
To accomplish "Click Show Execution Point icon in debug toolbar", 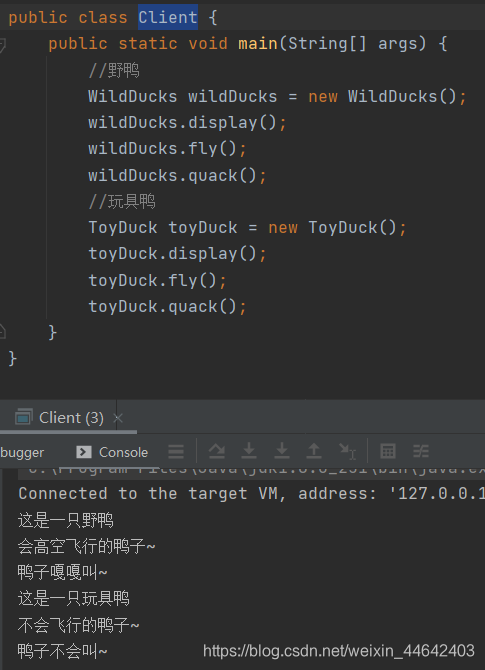I will [x=176, y=451].
